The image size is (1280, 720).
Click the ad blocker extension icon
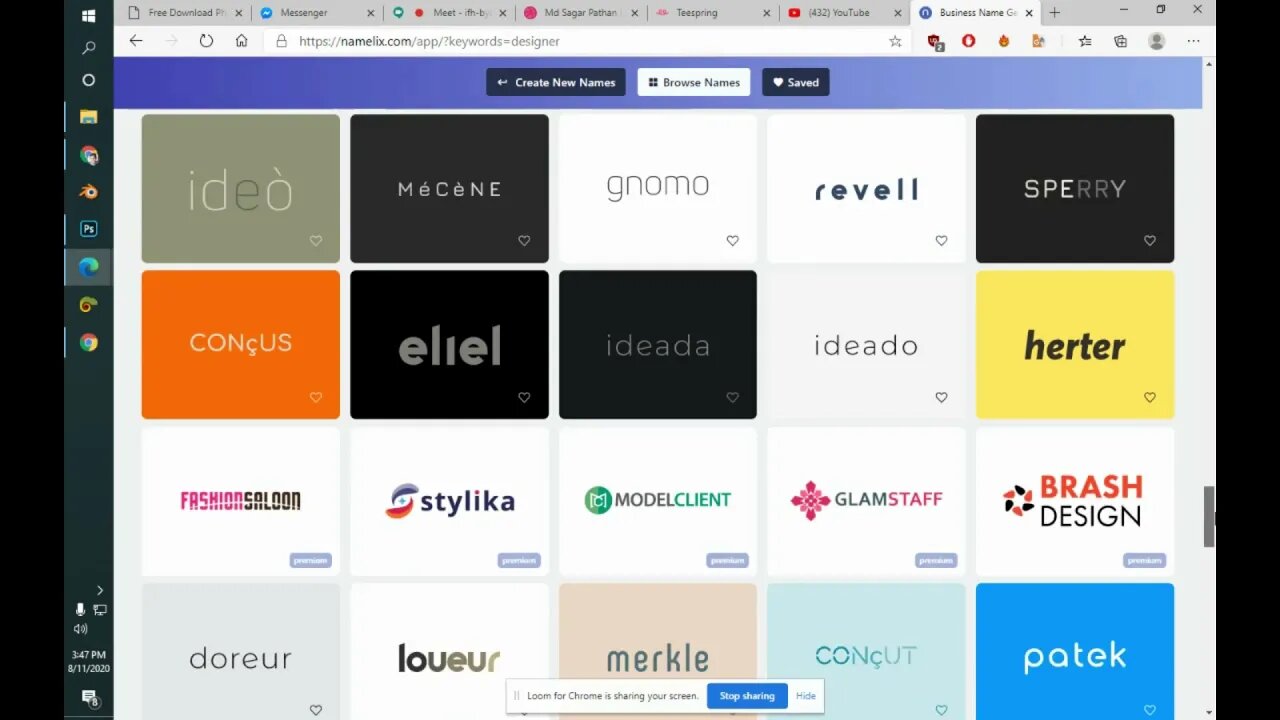935,41
